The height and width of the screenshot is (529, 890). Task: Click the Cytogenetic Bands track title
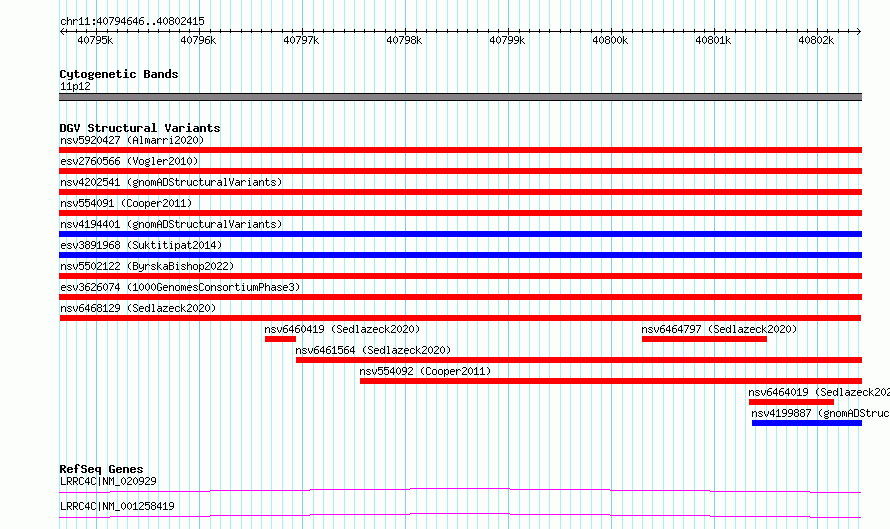coord(119,74)
